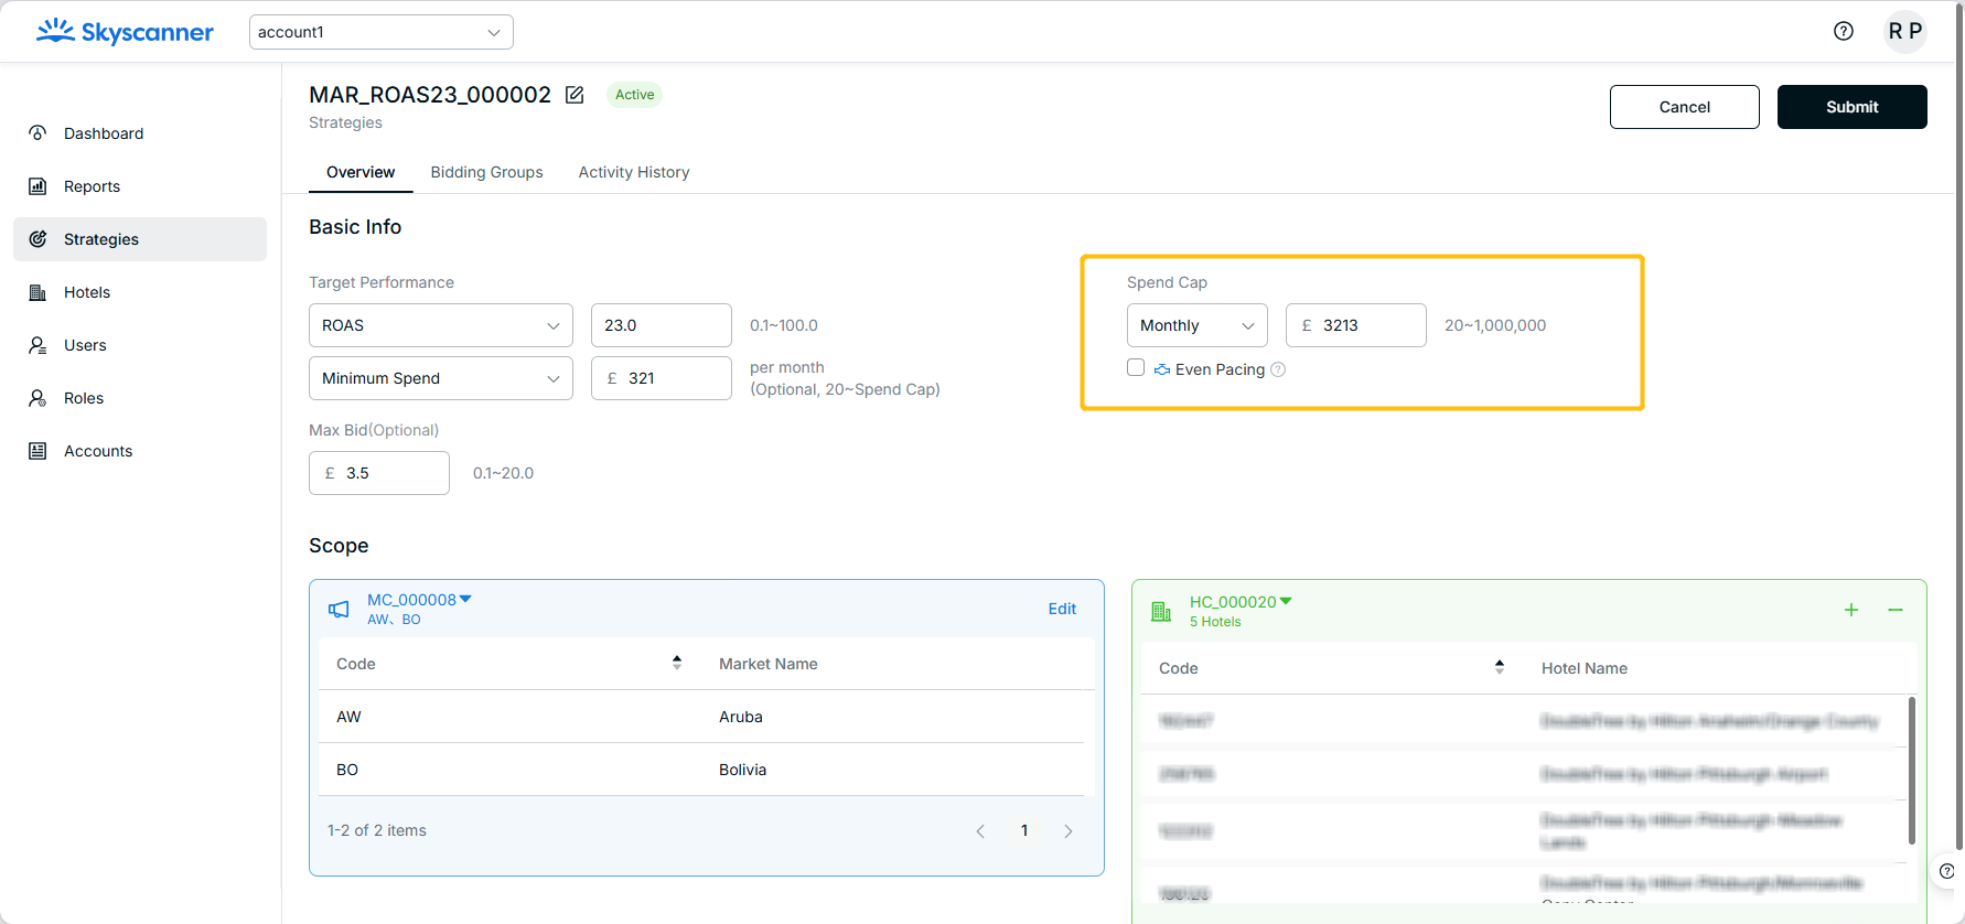This screenshot has height=924, width=1965.
Task: Click the Max Bid field showing 3.5
Action: pos(379,473)
